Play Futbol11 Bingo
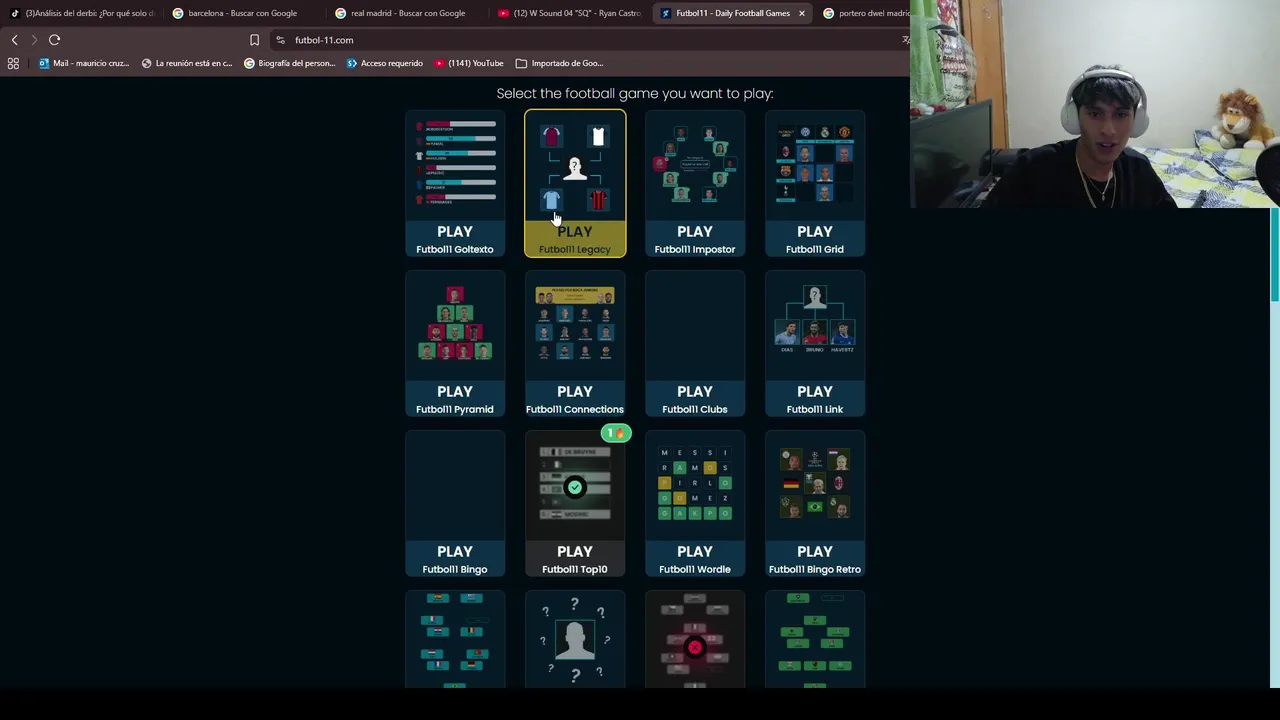The image size is (1280, 720). pyautogui.click(x=455, y=504)
